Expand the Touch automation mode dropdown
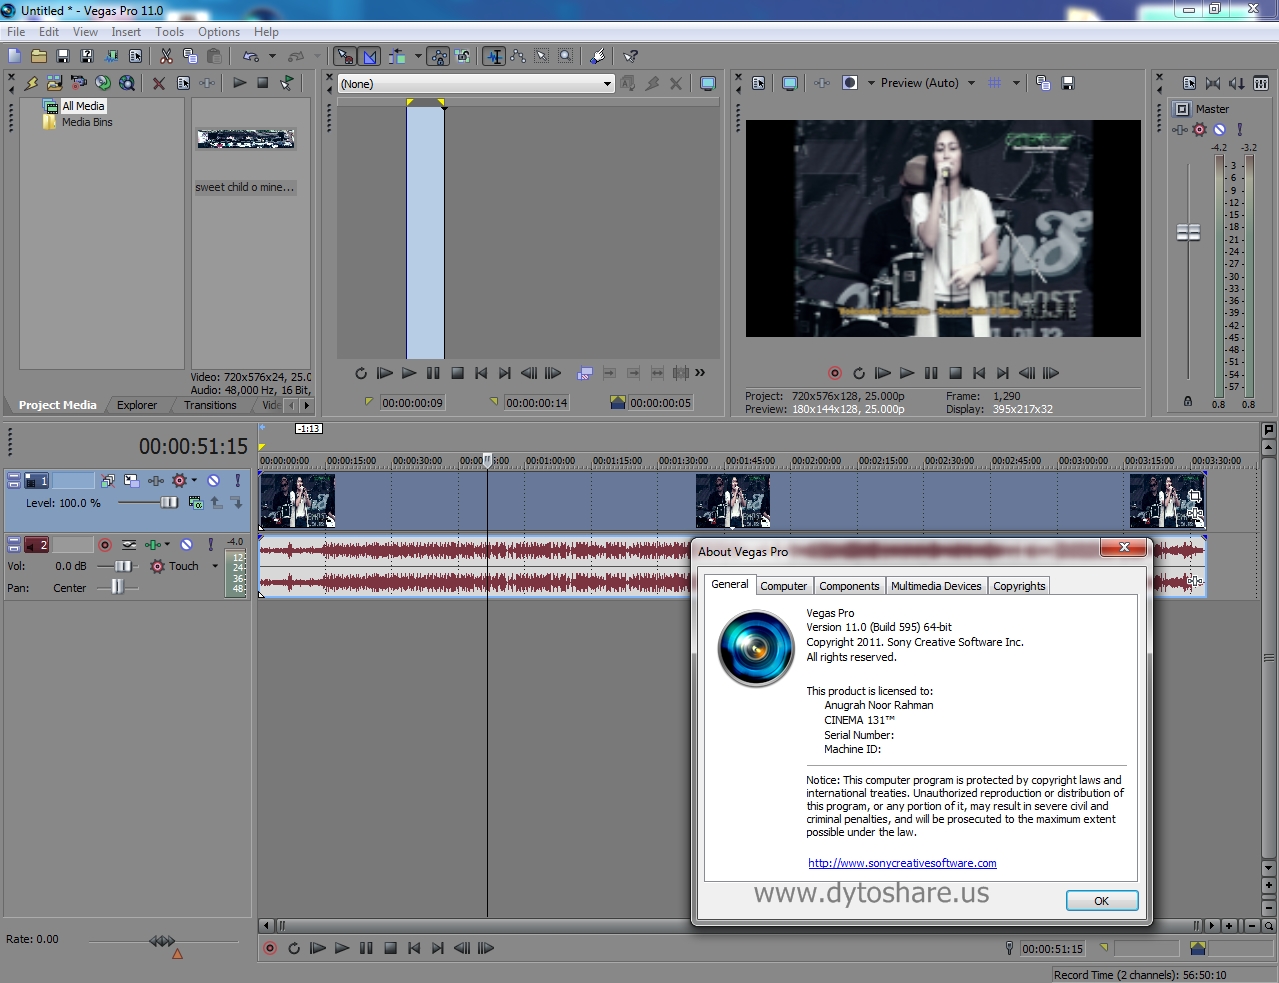 [215, 566]
